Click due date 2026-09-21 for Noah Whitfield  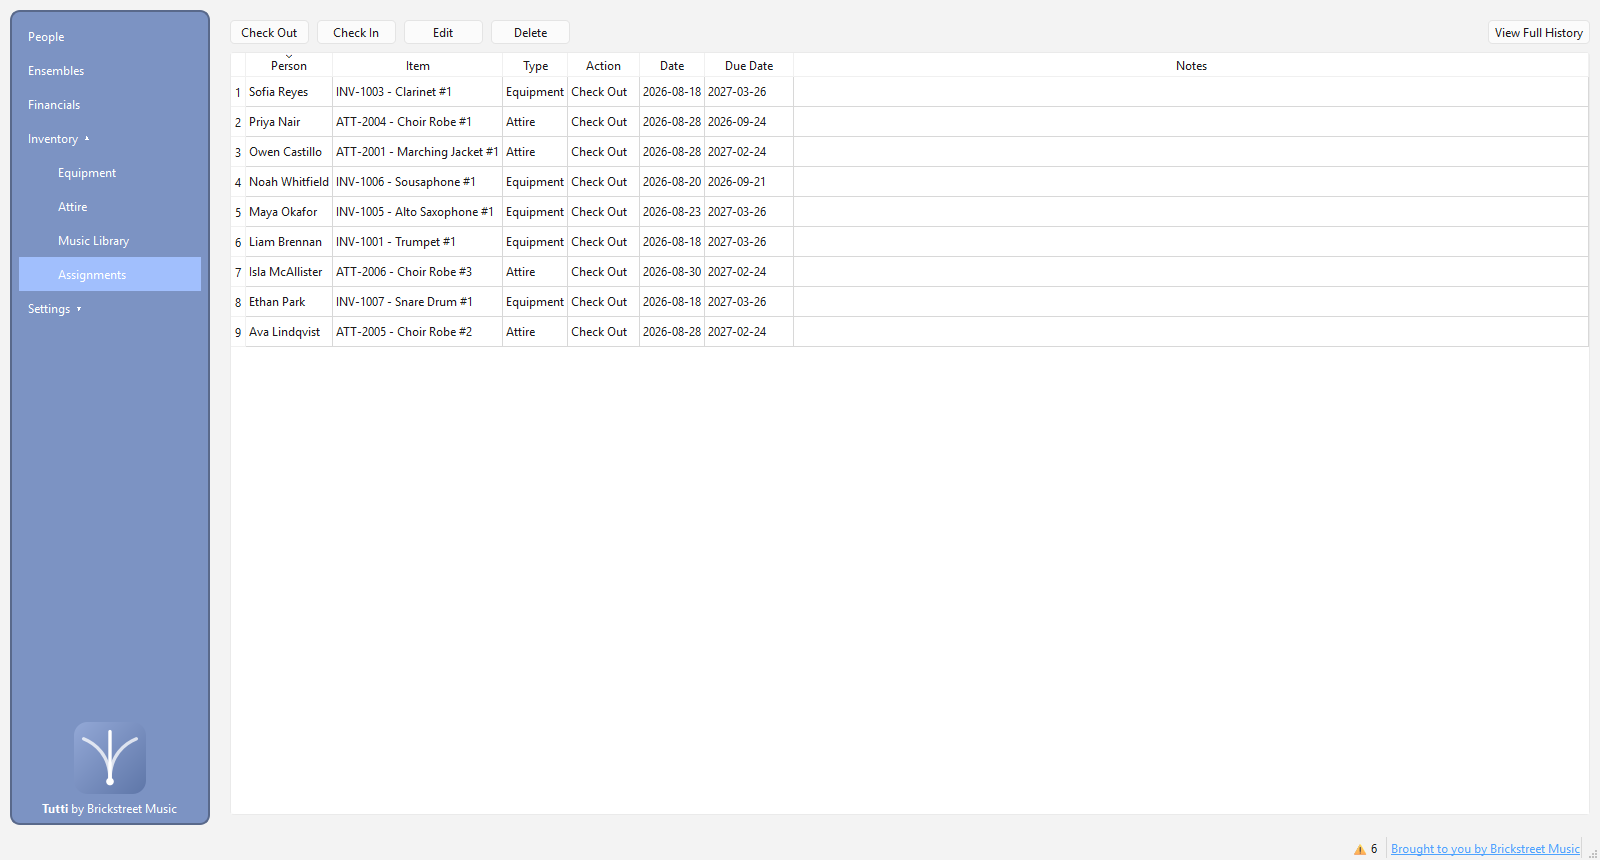coord(749,182)
